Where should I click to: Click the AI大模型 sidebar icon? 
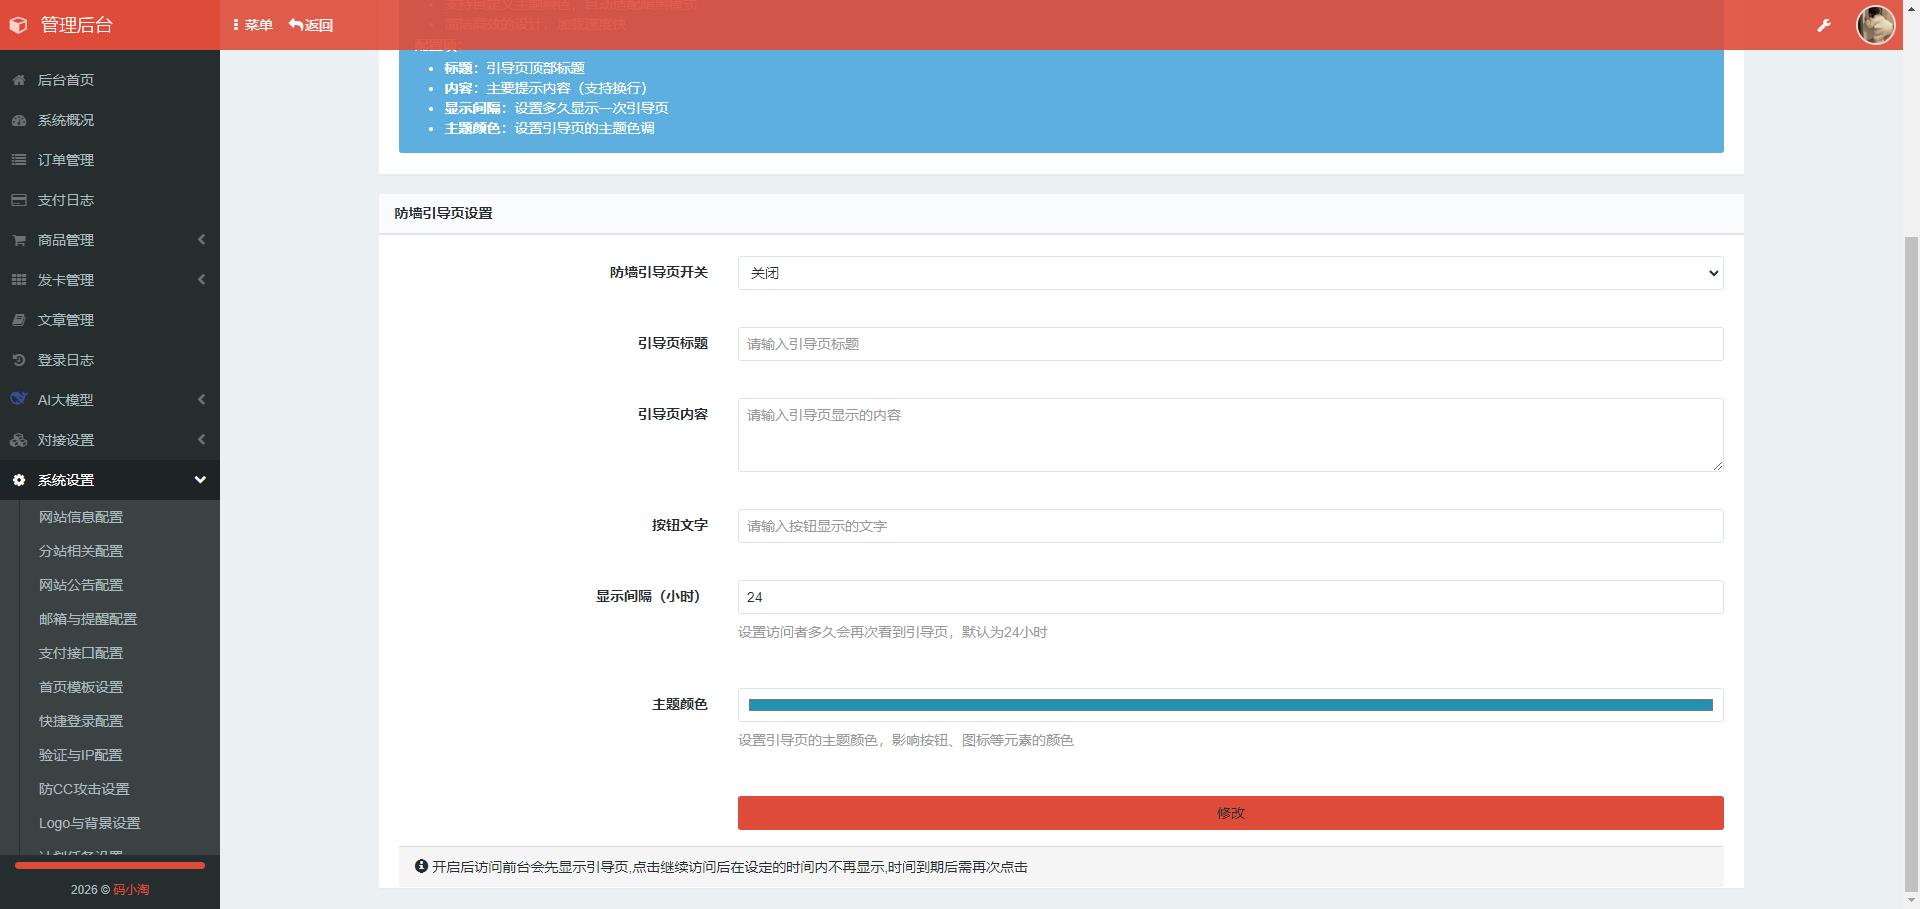click(18, 400)
